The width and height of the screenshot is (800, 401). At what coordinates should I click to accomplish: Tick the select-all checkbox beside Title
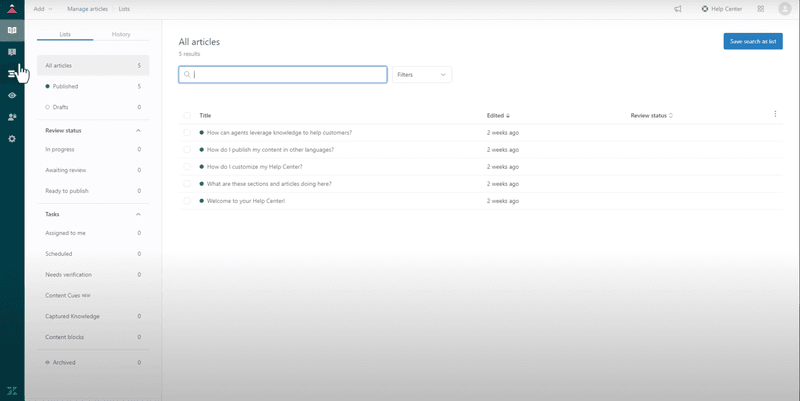(187, 116)
